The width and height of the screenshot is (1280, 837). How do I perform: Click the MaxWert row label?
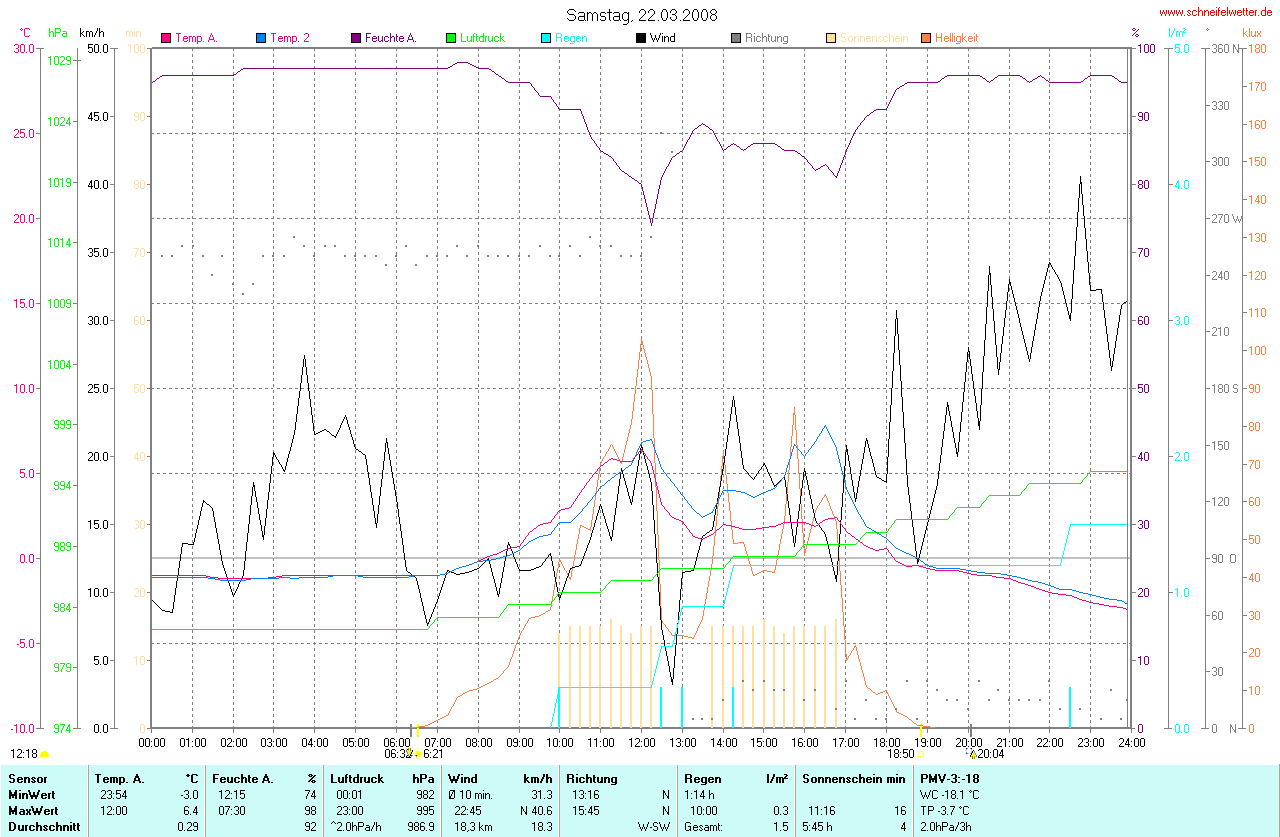point(34,810)
